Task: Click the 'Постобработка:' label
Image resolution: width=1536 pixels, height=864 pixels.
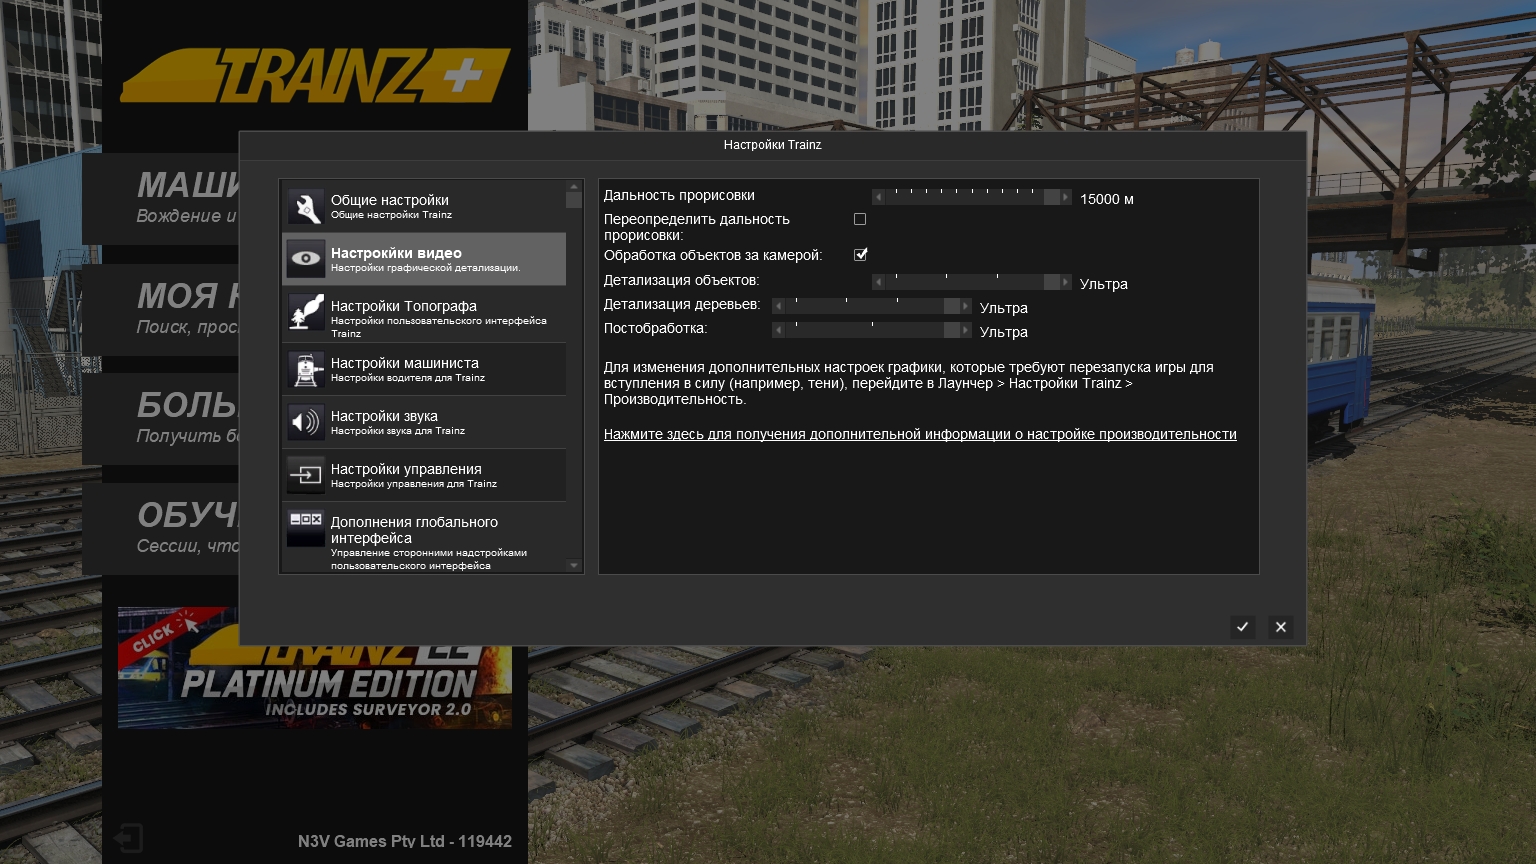Action: pyautogui.click(x=655, y=328)
